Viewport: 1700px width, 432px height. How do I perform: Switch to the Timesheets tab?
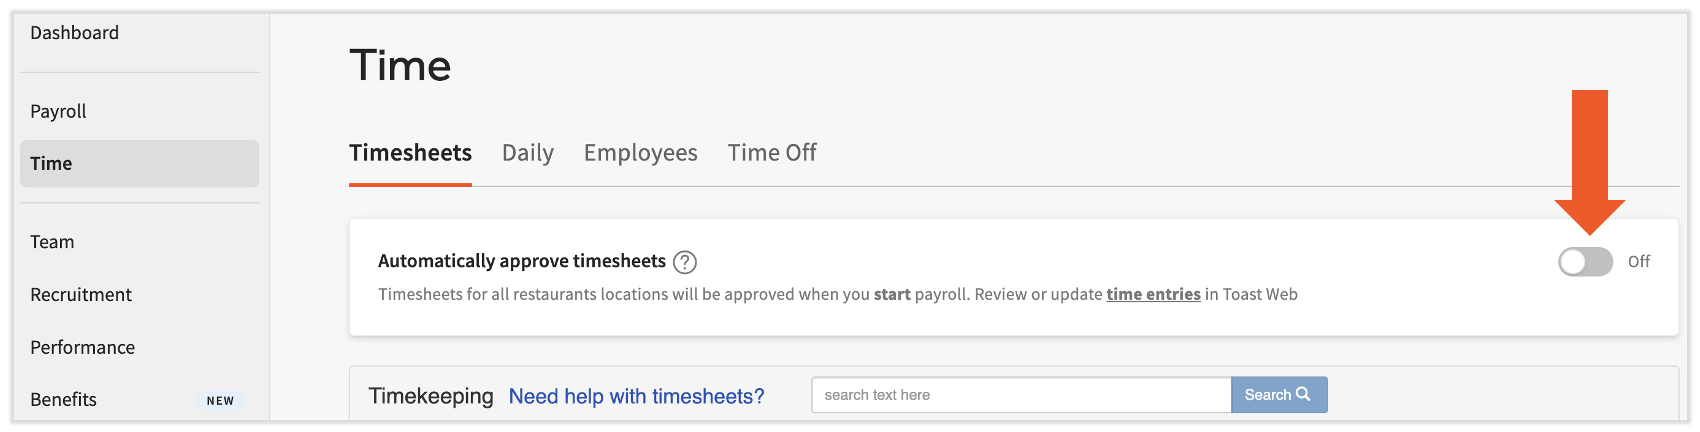pyautogui.click(x=410, y=153)
